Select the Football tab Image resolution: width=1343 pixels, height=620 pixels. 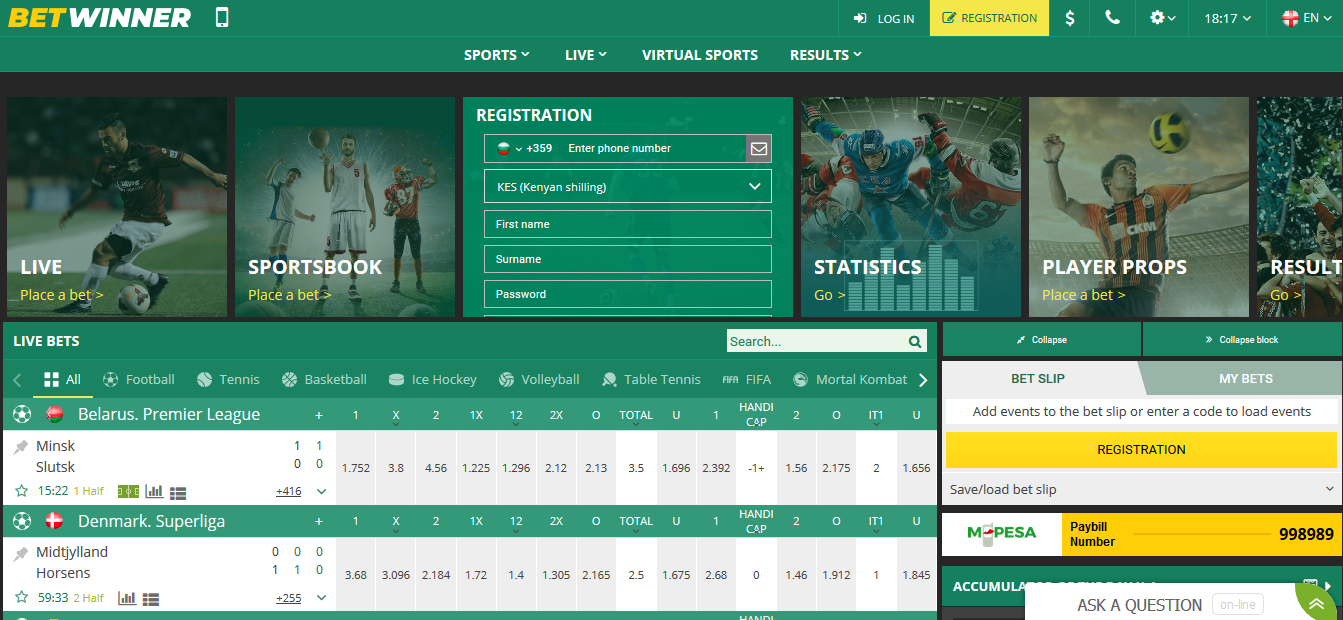[138, 379]
